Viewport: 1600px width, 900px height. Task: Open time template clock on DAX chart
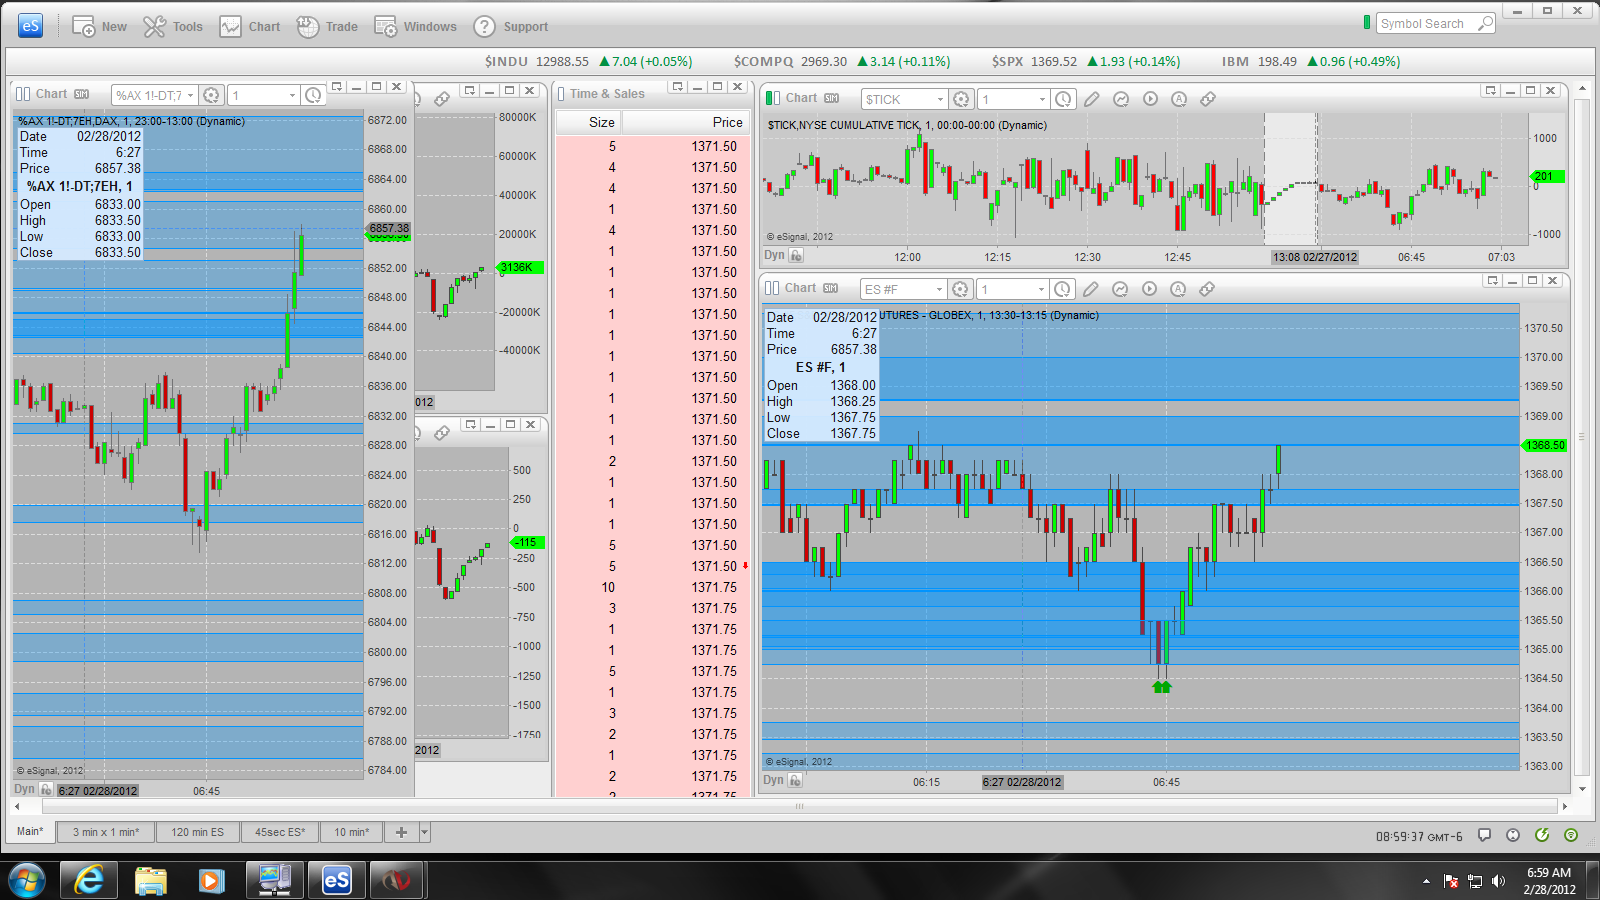point(313,95)
